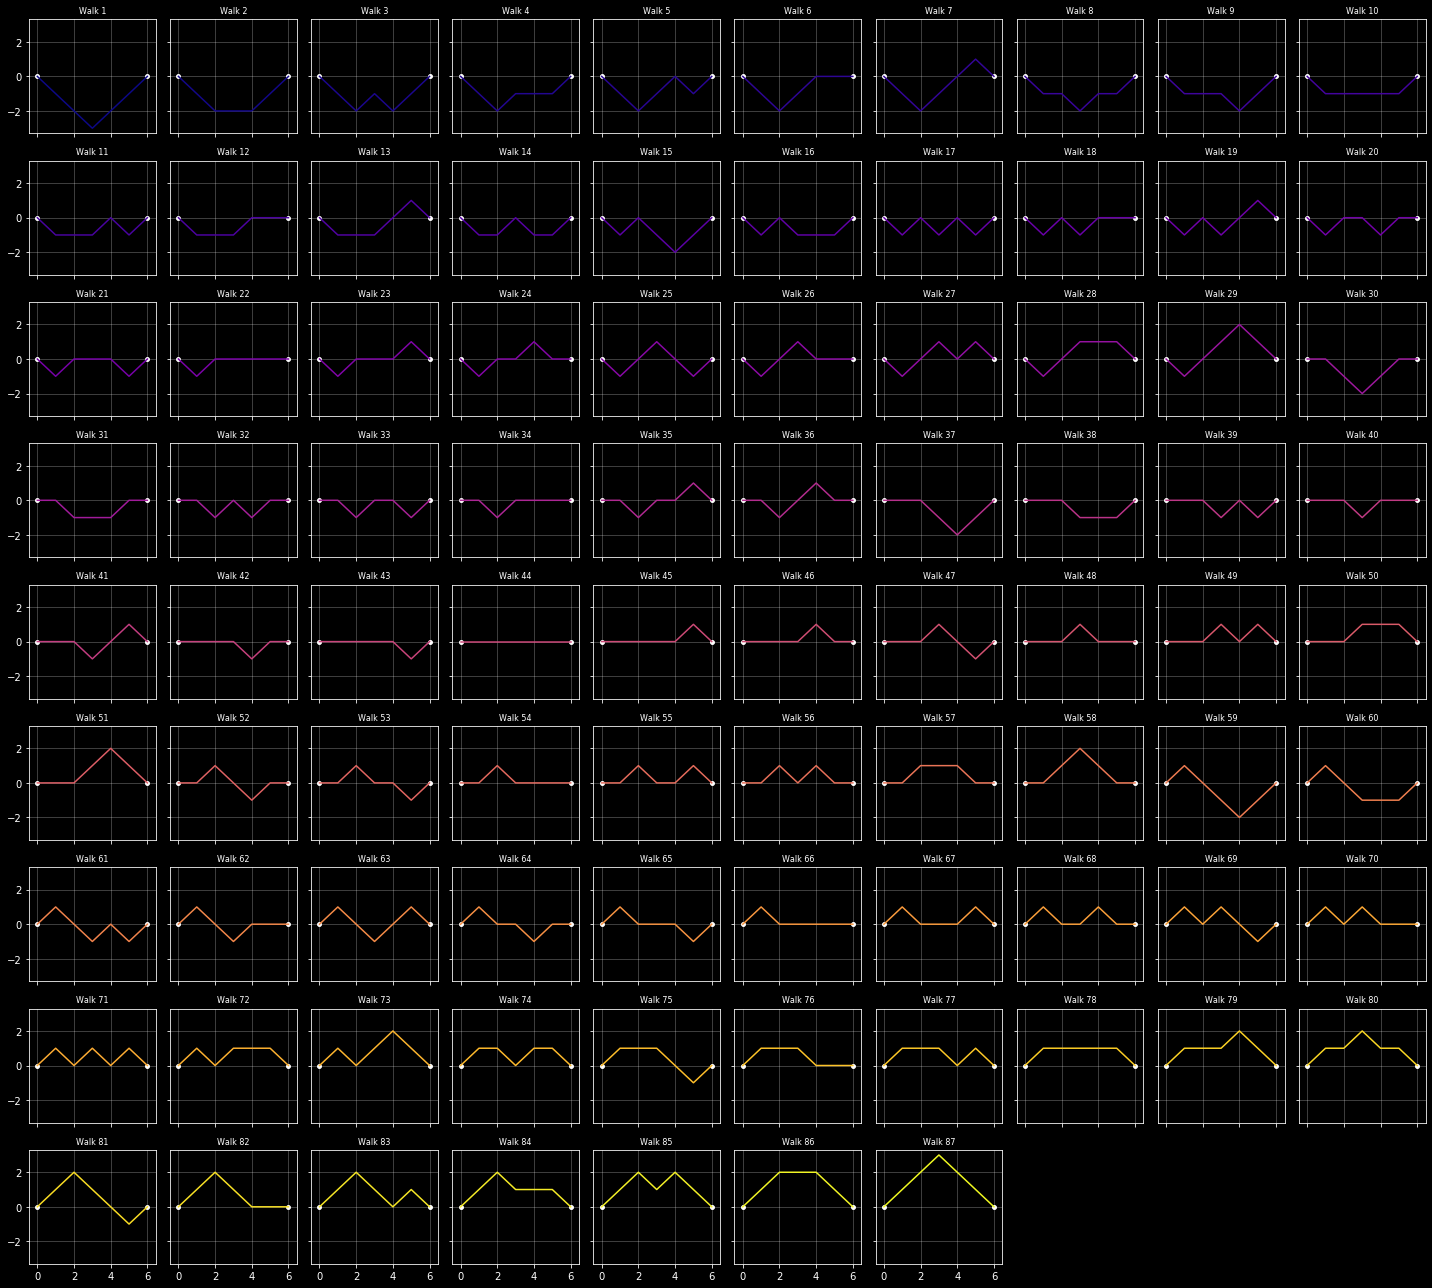Viewport: 1432px width, 1288px height.
Task: Click the Walk 71 zigzag plot
Action: (92, 1066)
